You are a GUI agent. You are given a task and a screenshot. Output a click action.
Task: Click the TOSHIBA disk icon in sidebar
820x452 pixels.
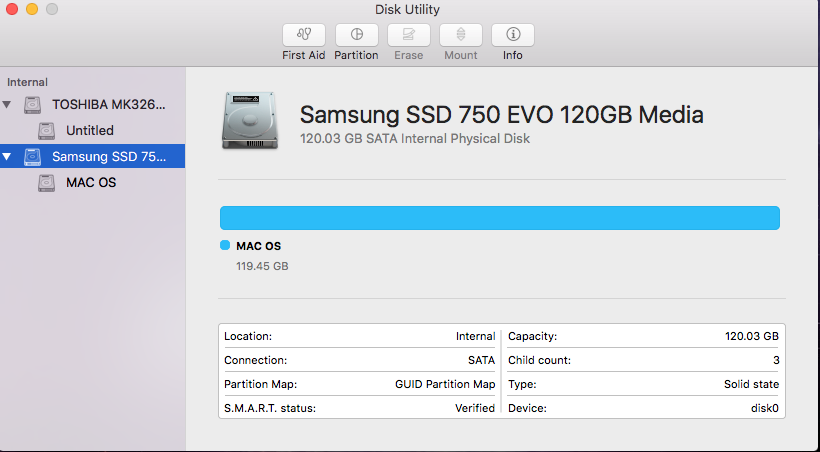[34, 105]
